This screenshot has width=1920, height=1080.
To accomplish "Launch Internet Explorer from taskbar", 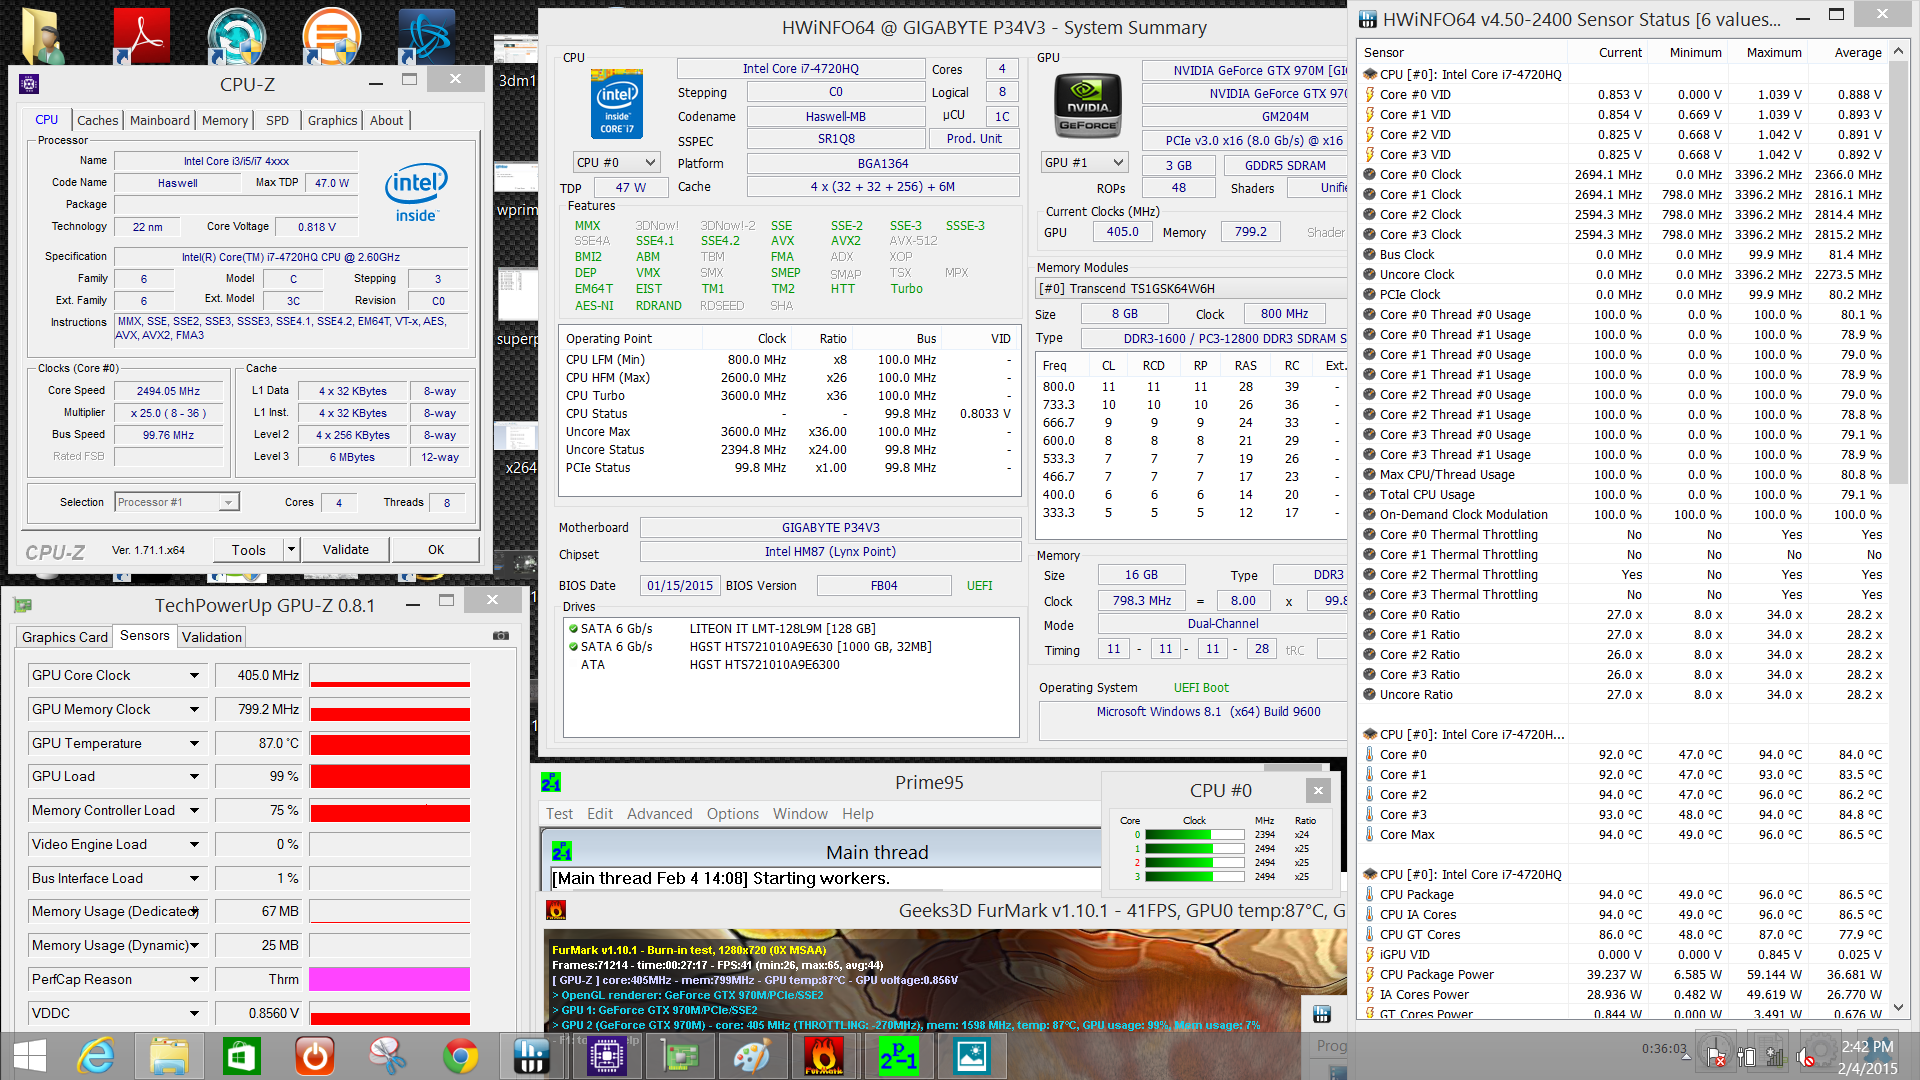I will pyautogui.click(x=97, y=1056).
